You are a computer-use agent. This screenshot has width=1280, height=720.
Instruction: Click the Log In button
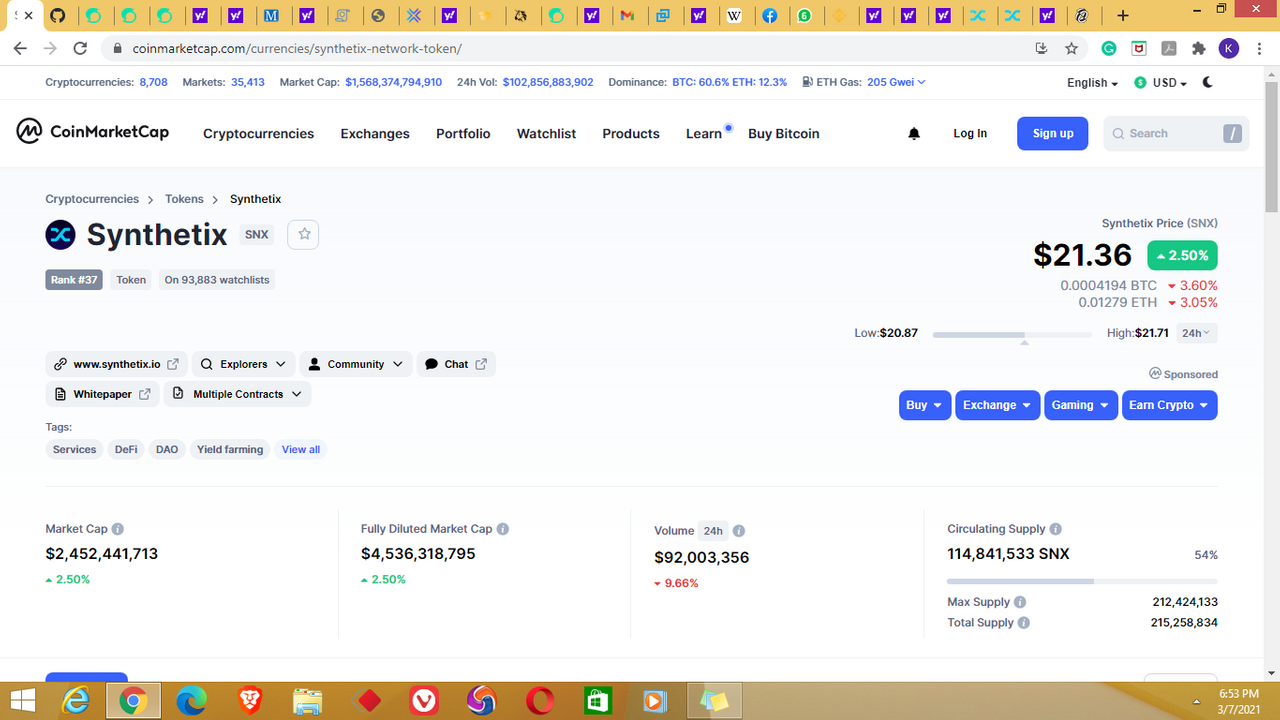[970, 133]
